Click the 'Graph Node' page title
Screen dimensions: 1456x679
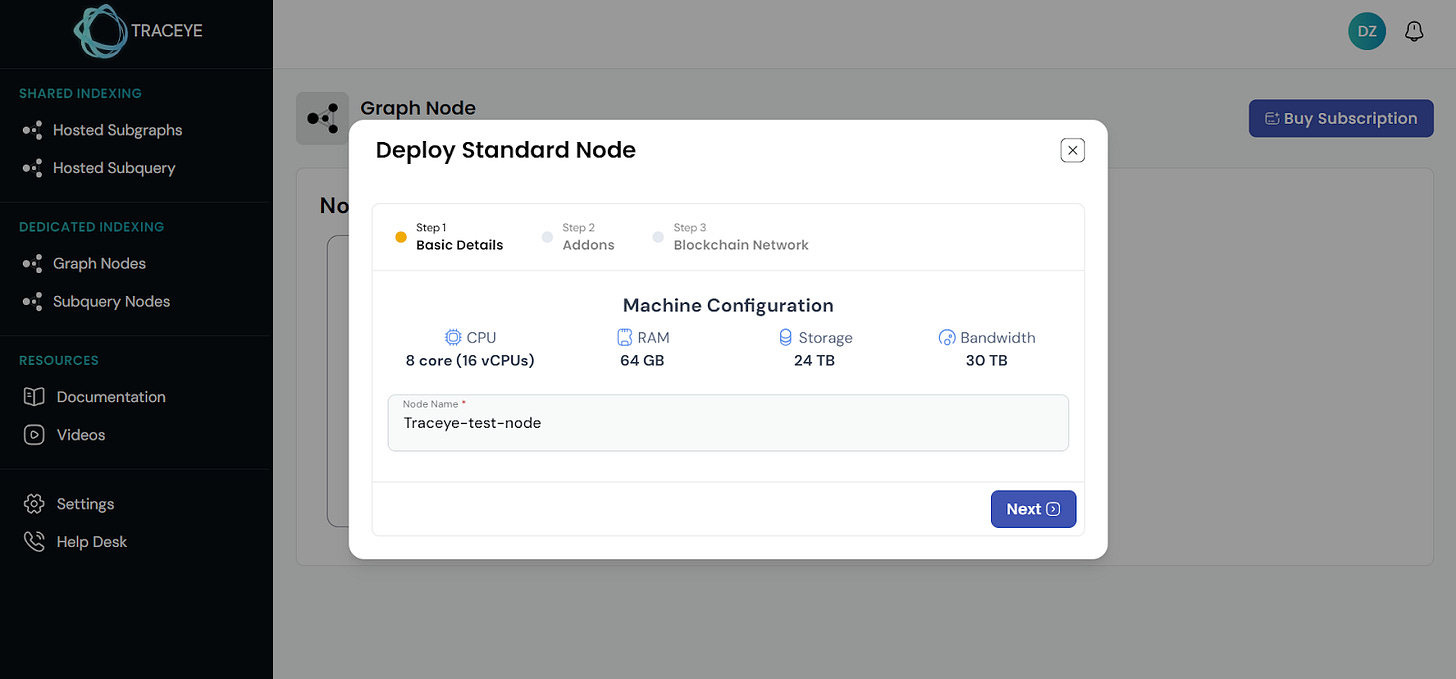tap(418, 108)
